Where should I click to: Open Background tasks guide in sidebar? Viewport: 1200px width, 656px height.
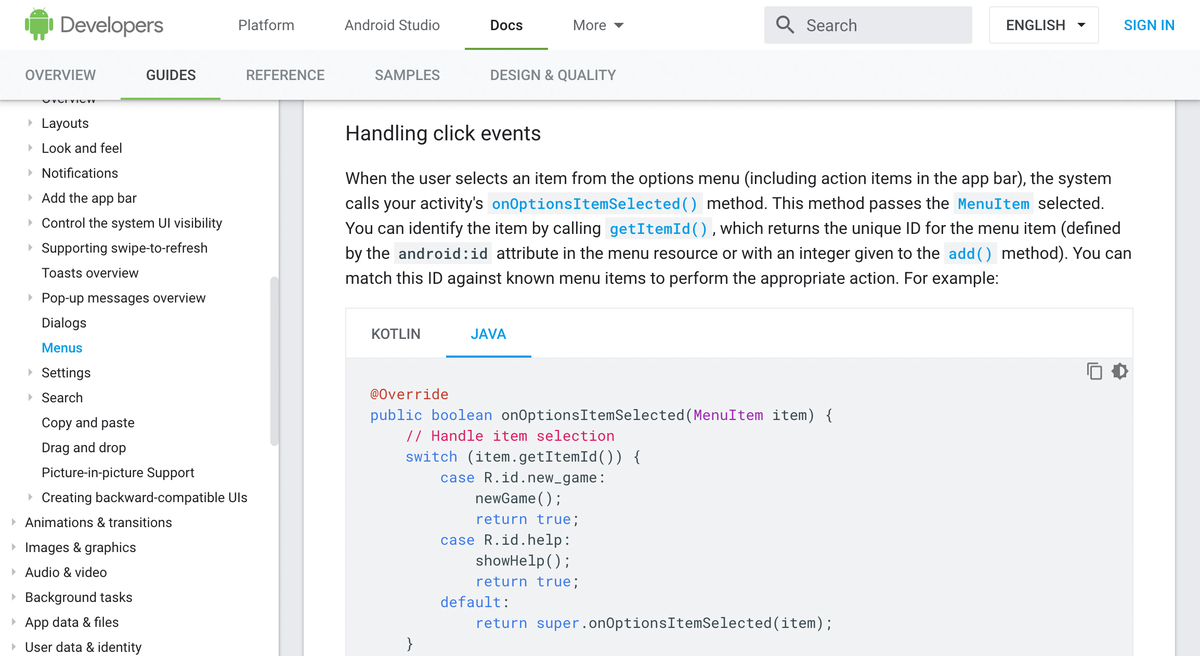click(79, 598)
